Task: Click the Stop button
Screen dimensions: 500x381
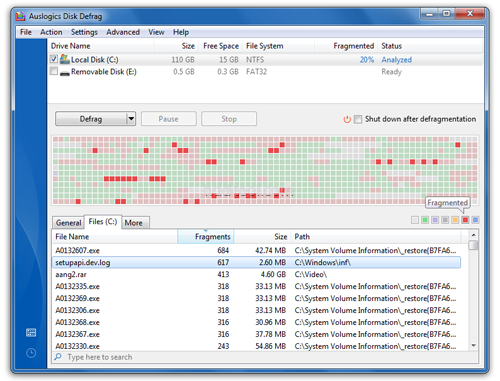Action: click(x=229, y=119)
